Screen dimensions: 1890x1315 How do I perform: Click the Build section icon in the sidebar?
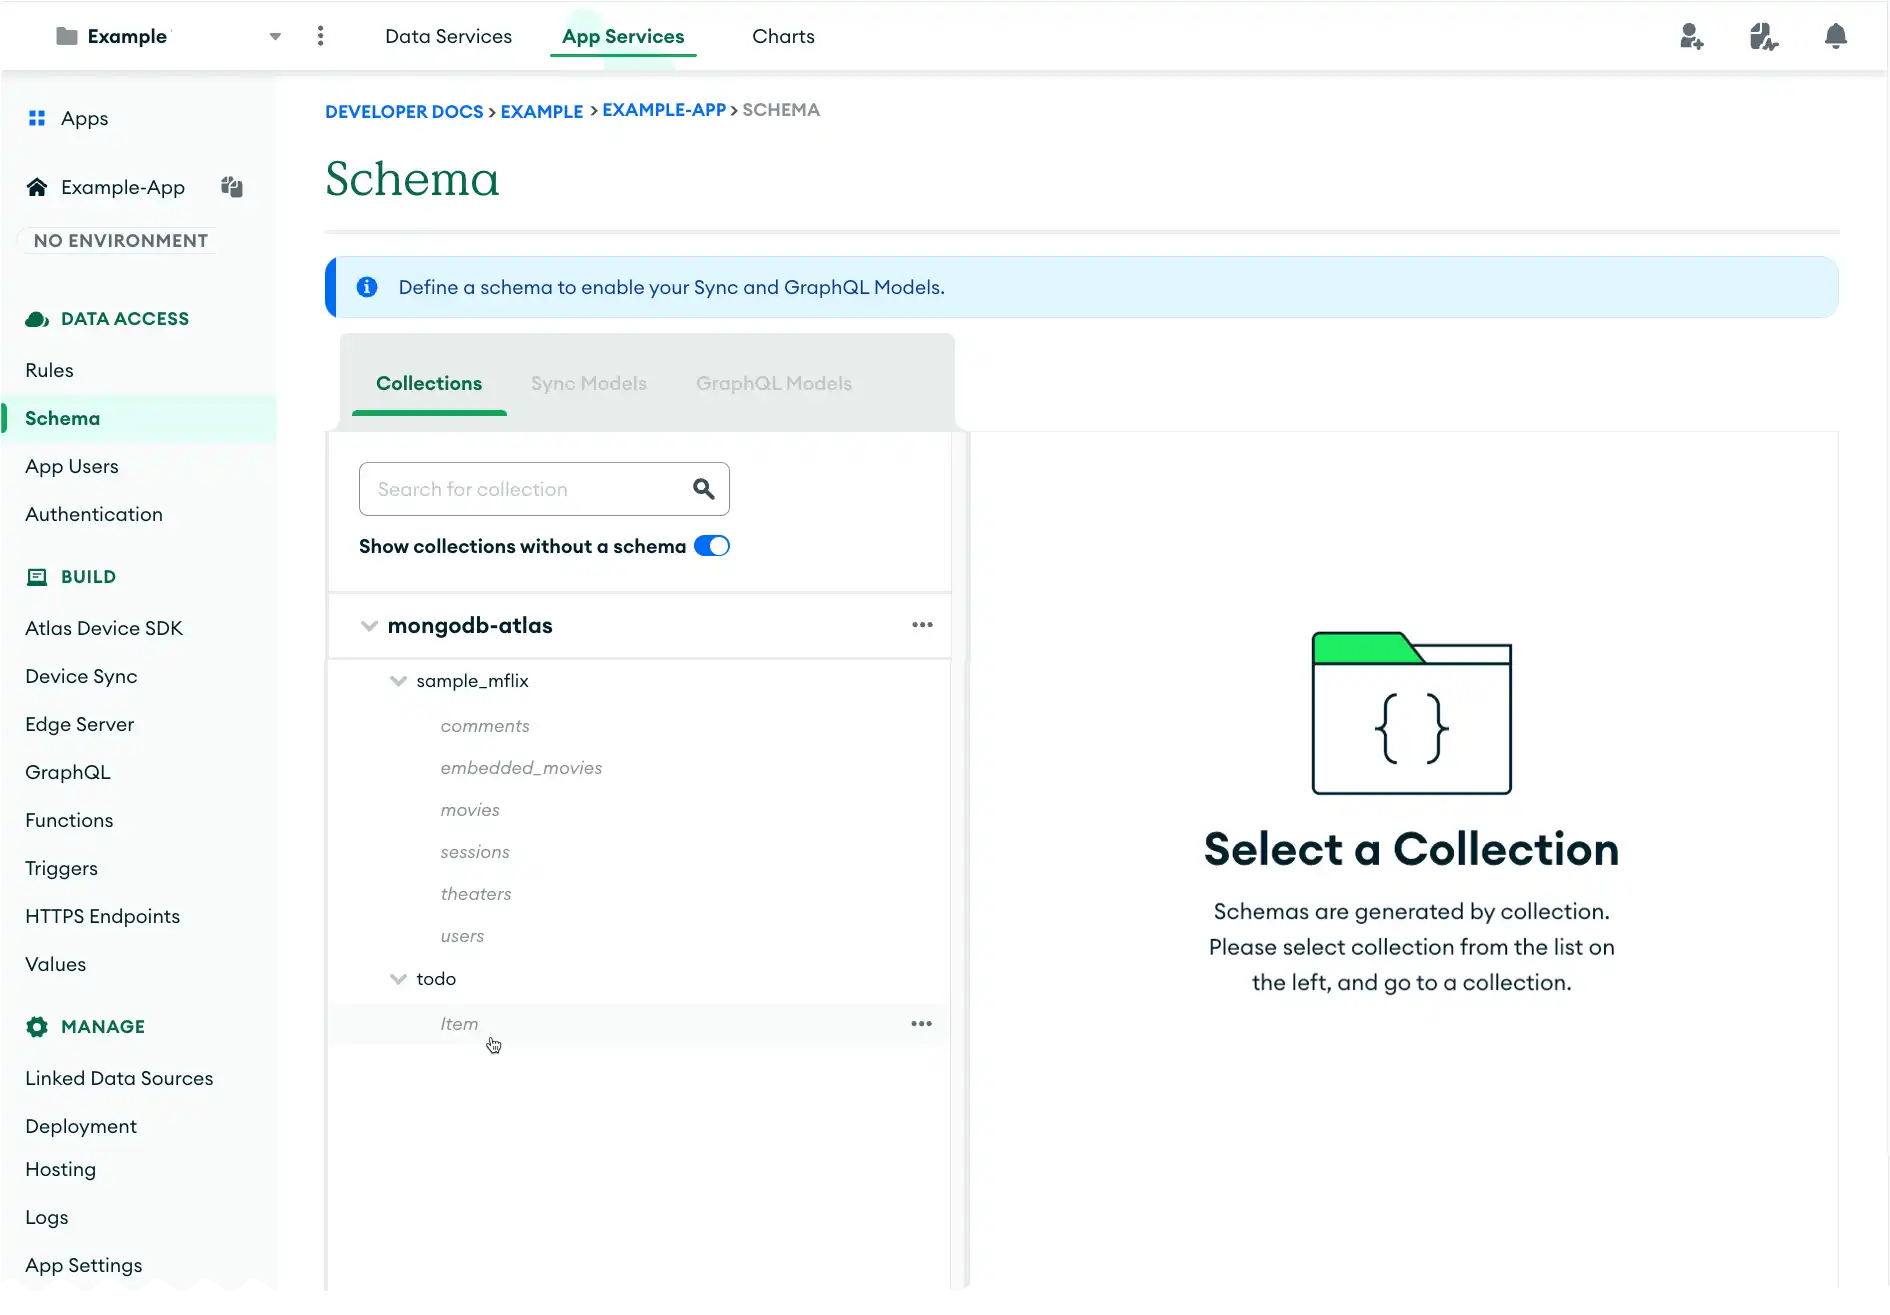37,577
